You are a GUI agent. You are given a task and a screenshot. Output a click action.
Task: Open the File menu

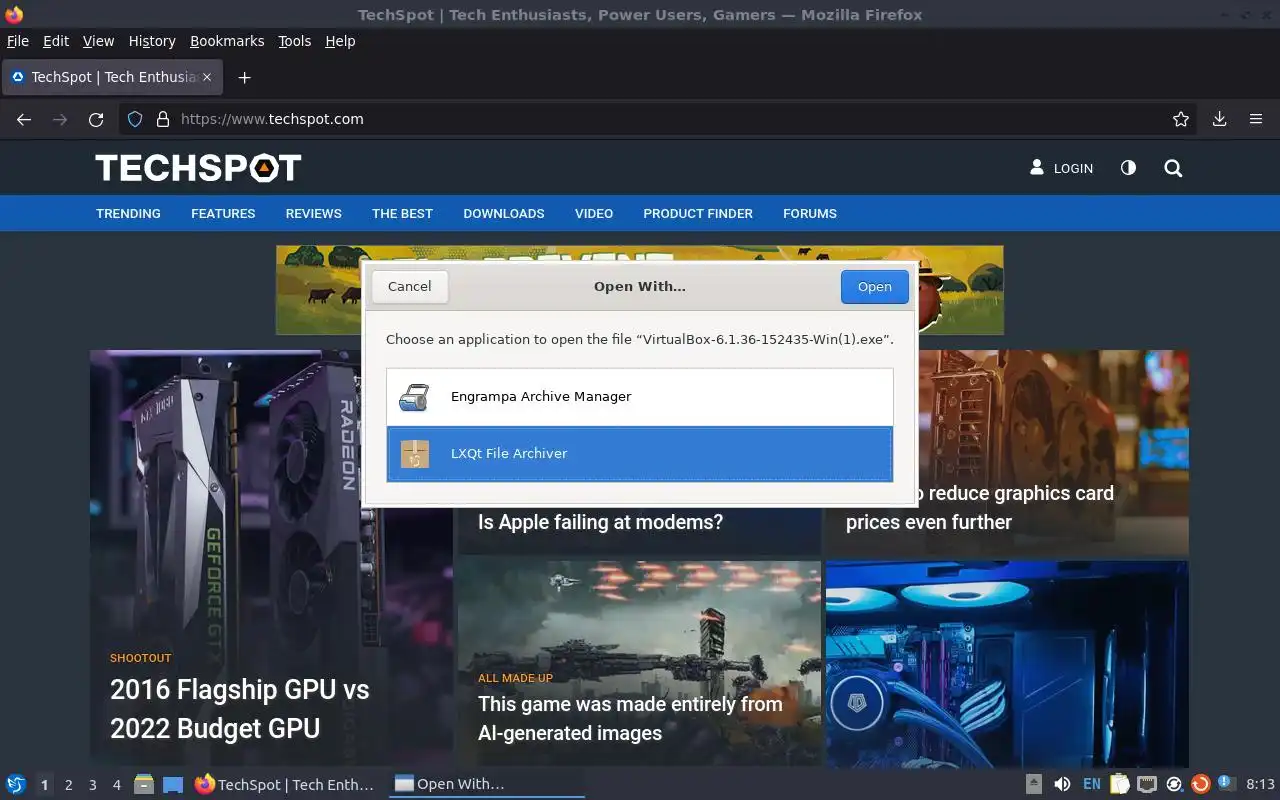click(18, 41)
